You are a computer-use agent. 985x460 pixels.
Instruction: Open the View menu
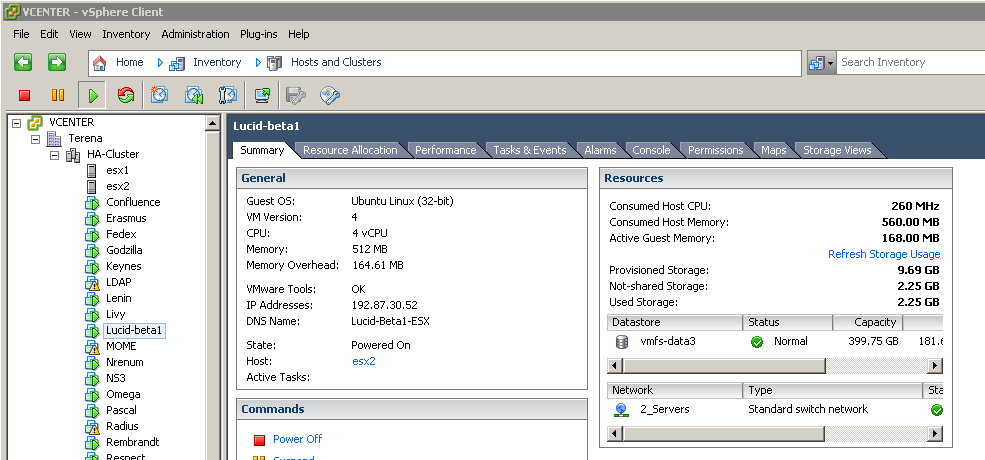click(x=80, y=34)
